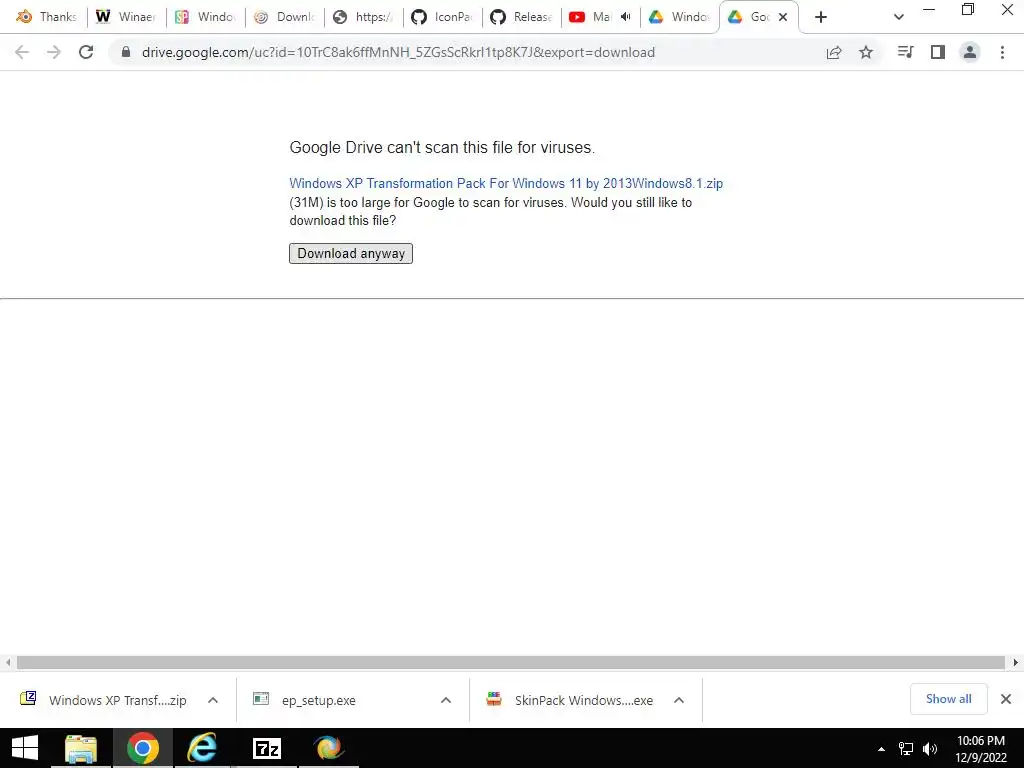Switch to the Thanks tab
The height and width of the screenshot is (768, 1024).
pos(46,17)
